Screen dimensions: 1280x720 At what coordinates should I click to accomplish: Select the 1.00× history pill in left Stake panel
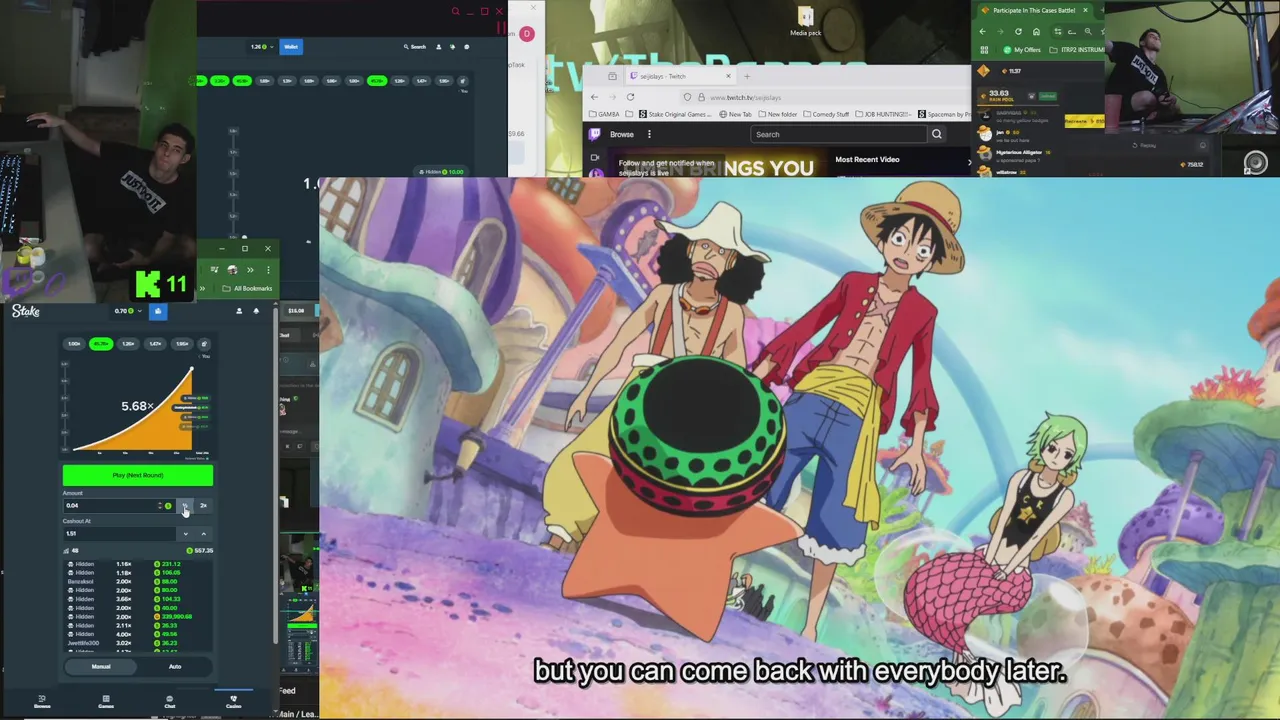coord(74,344)
